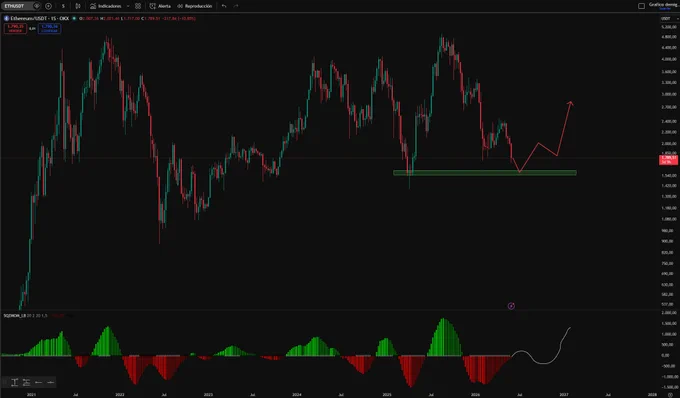Click the 2022 label on time axis

[x=120, y=395]
